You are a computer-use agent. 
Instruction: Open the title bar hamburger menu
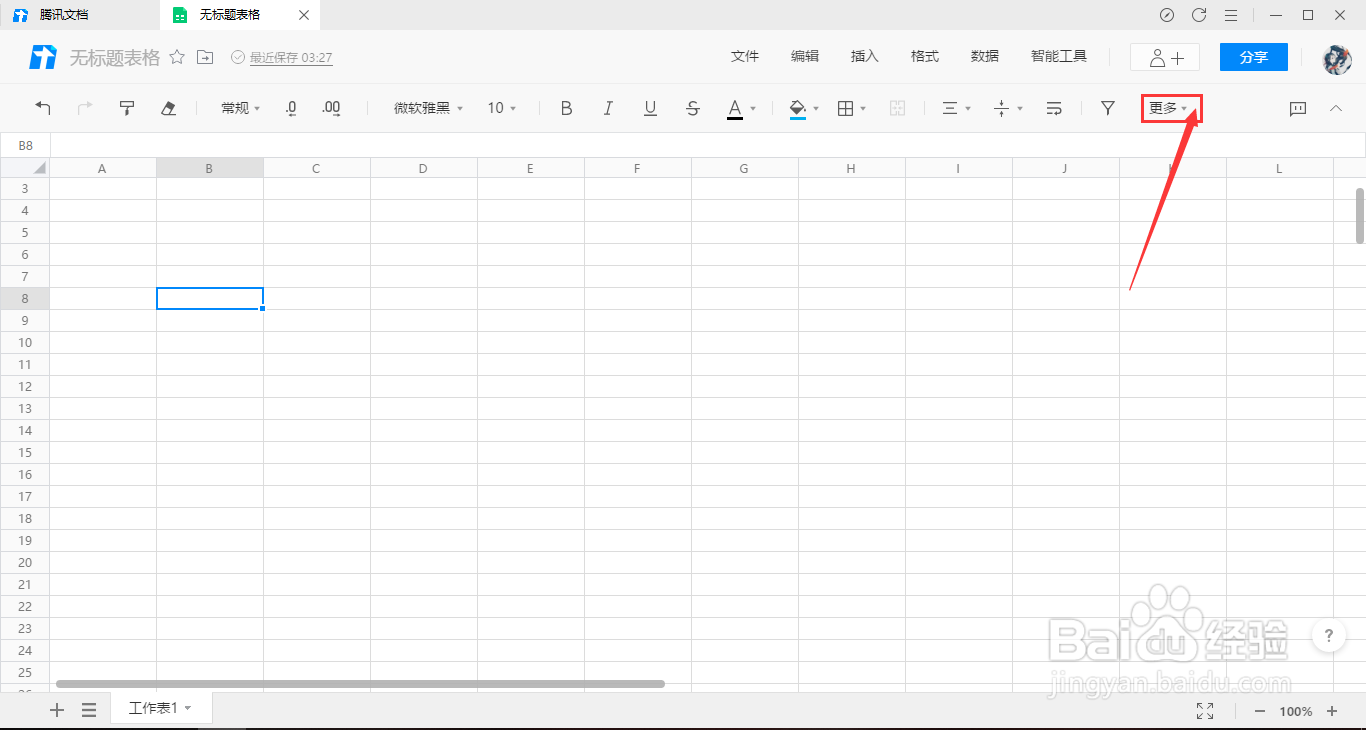[x=1231, y=15]
